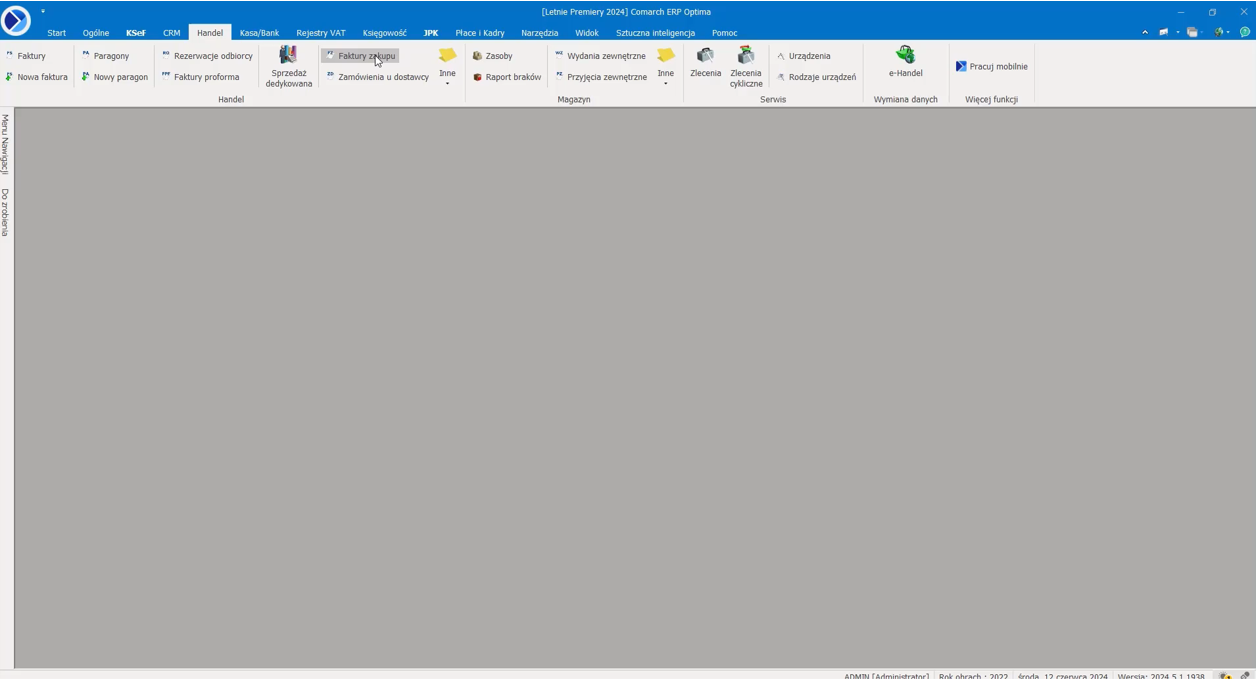Viewport: 1256px width, 679px height.
Task: Expand the Inne dropdown in Handel group
Action: click(447, 67)
